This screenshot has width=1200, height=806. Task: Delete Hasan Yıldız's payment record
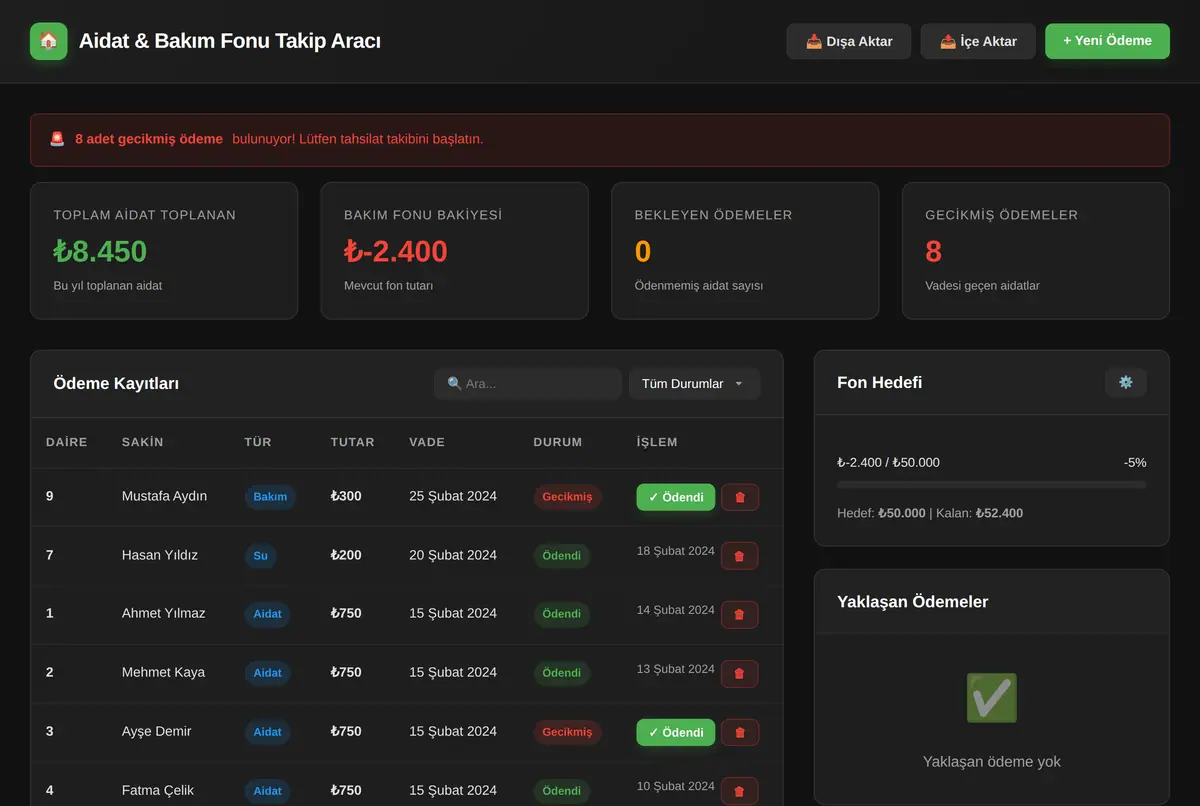coord(740,556)
